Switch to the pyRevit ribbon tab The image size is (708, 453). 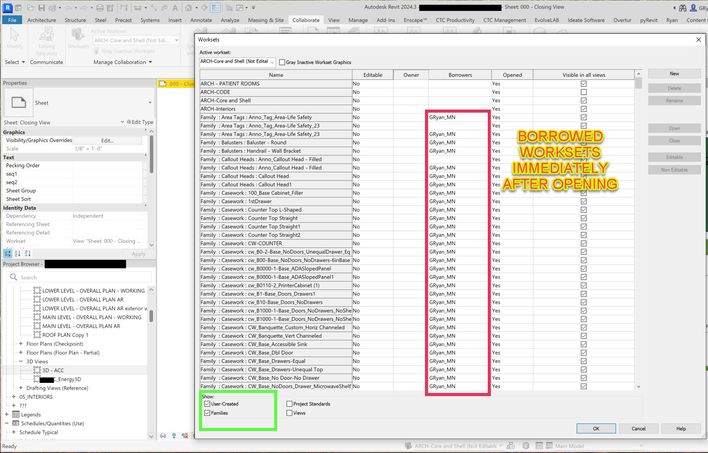(x=648, y=20)
